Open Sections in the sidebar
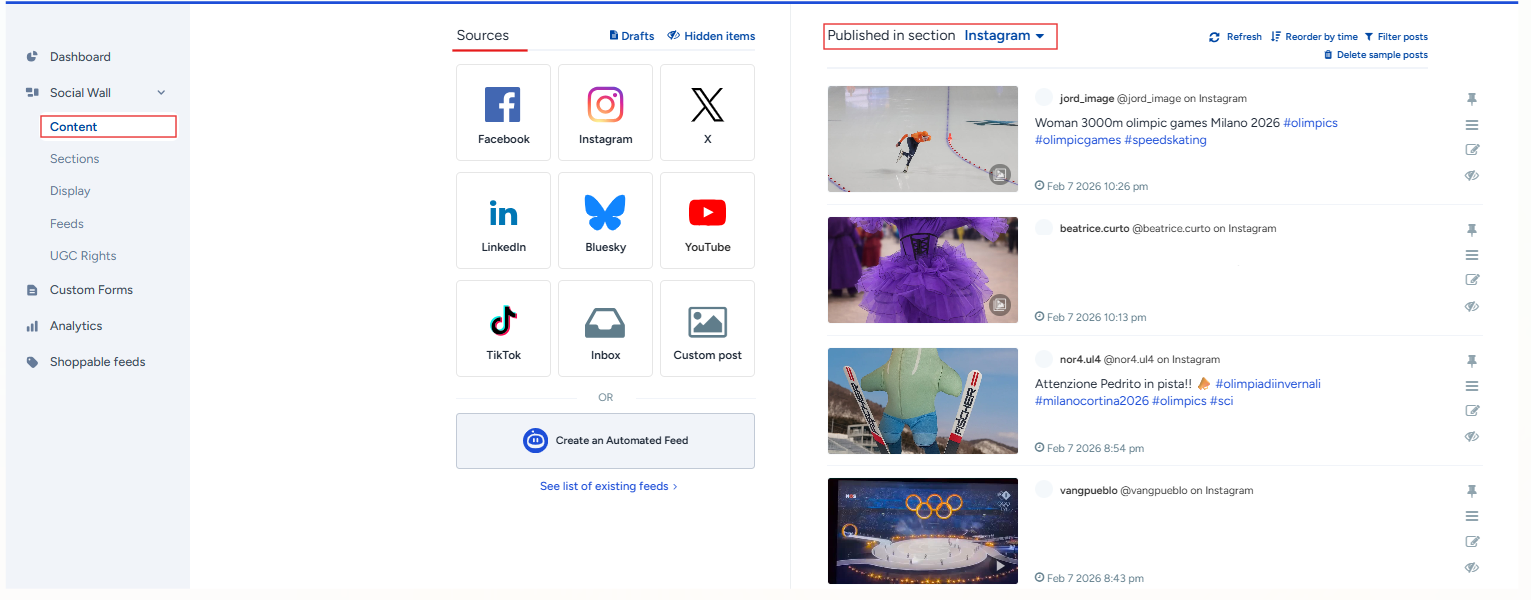 [75, 159]
